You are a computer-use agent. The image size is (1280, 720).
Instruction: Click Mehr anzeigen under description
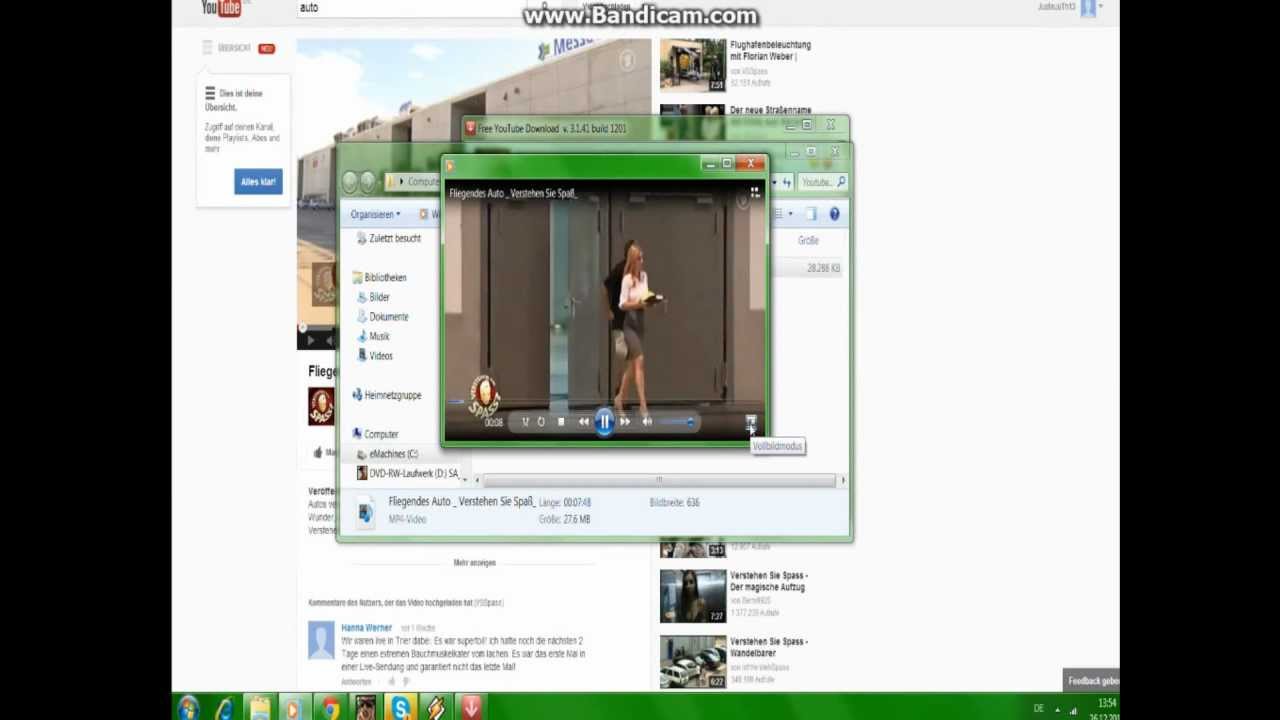coord(474,563)
